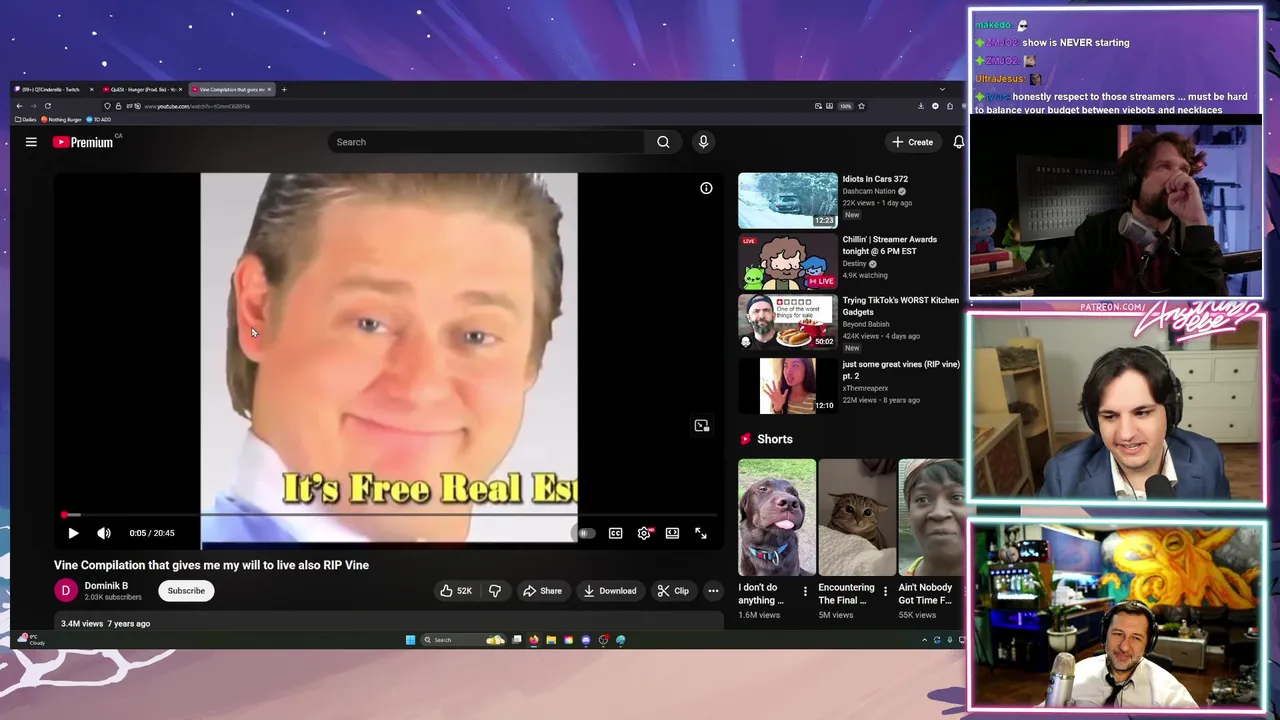Viewport: 1280px width, 720px height.
Task: Download the video
Action: coord(610,591)
